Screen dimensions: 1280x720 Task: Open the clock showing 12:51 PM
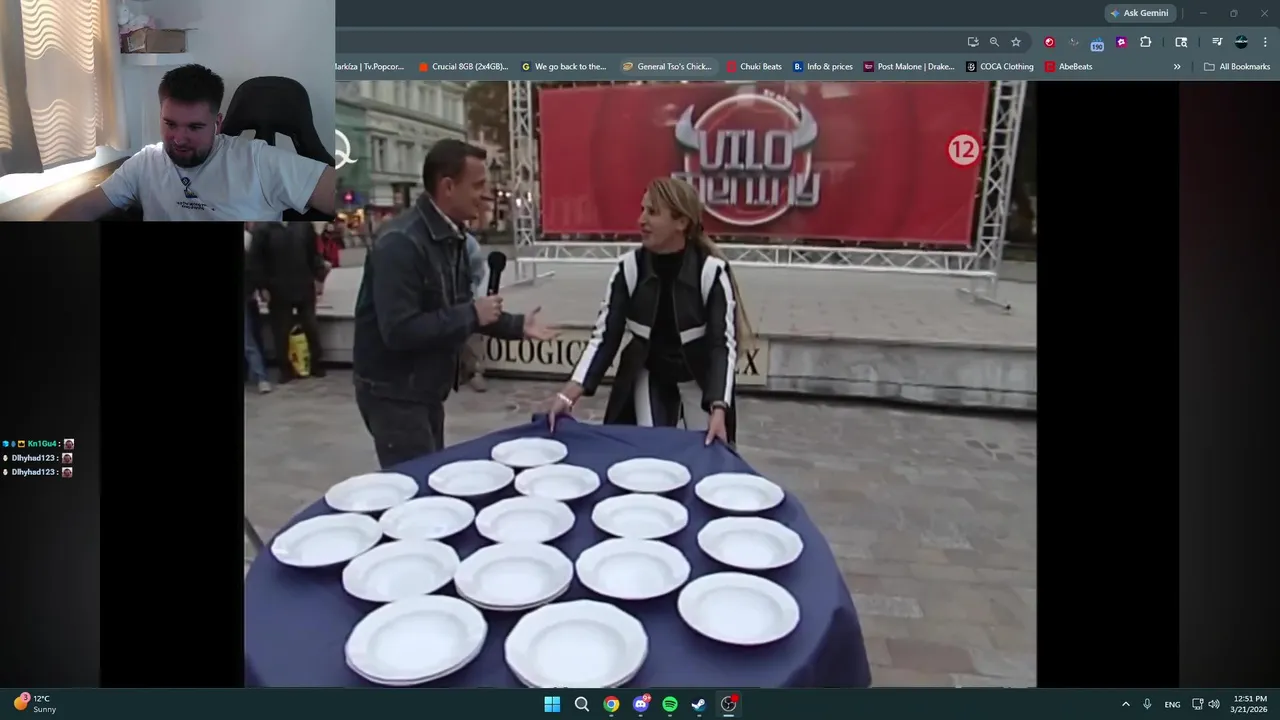[1250, 704]
